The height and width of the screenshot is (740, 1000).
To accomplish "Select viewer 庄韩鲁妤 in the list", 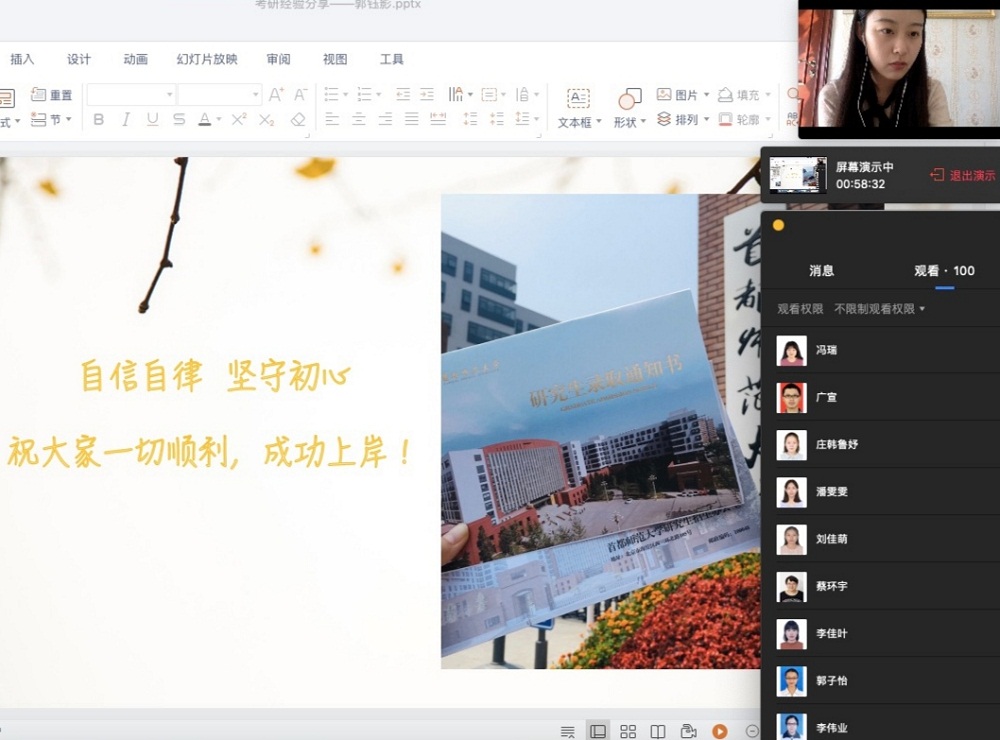I will (836, 444).
